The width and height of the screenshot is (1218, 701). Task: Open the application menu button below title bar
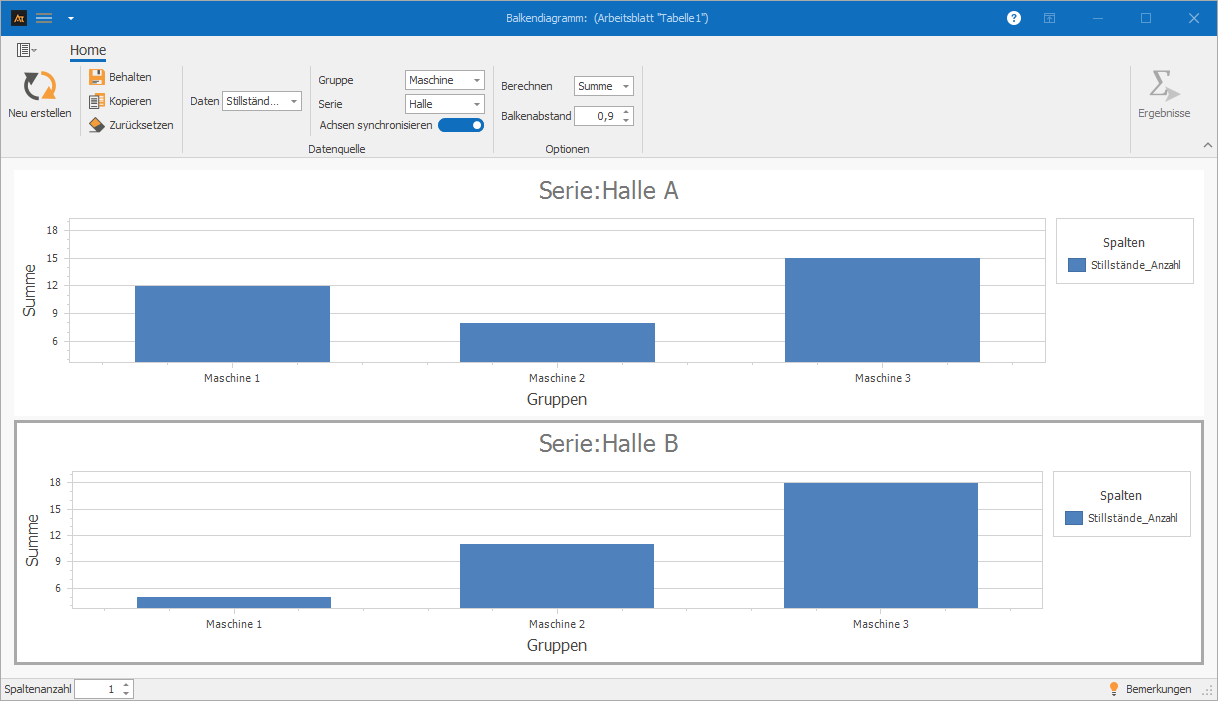(26, 50)
